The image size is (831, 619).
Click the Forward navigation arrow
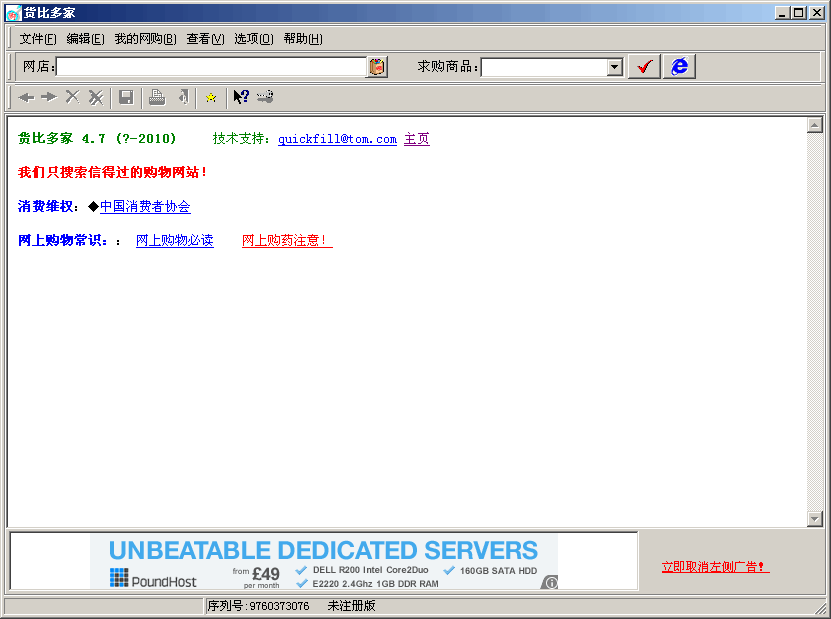[48, 97]
